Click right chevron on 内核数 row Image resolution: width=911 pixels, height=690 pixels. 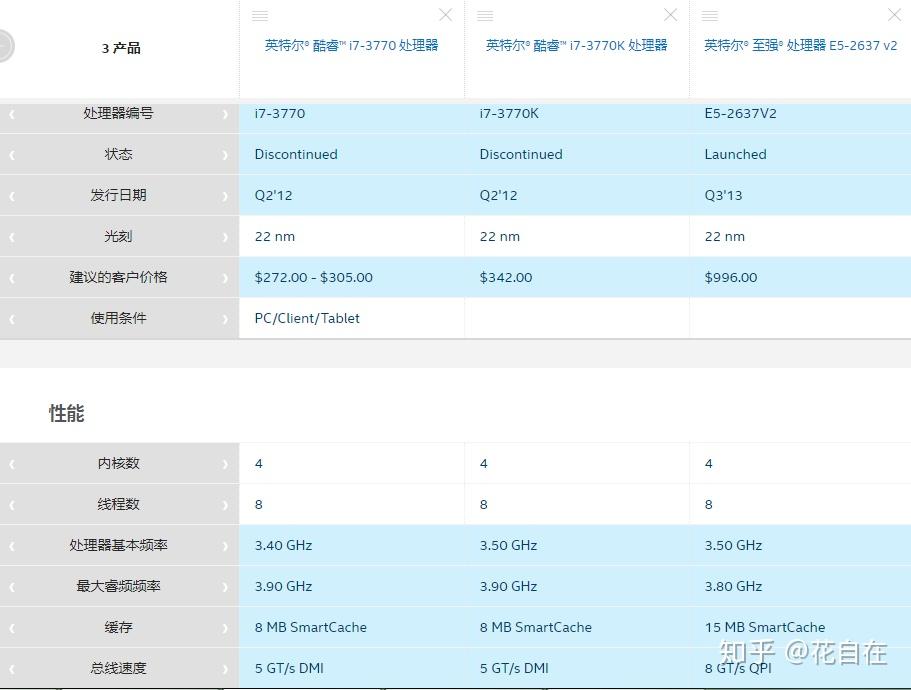225,464
